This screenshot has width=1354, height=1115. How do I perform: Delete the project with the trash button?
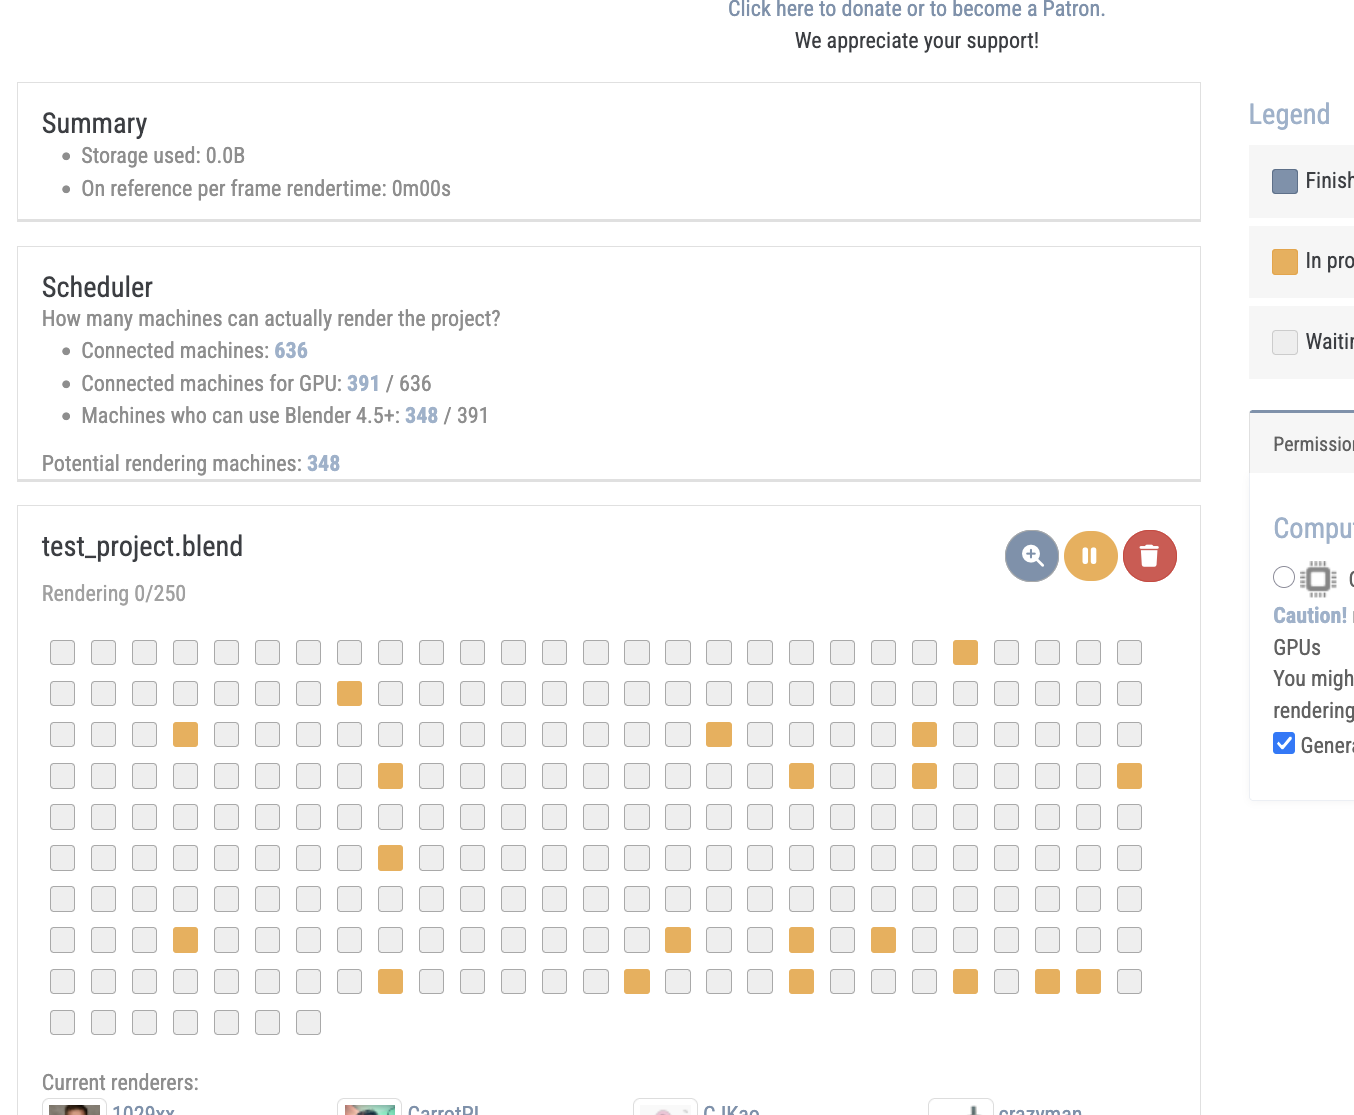[1149, 556]
